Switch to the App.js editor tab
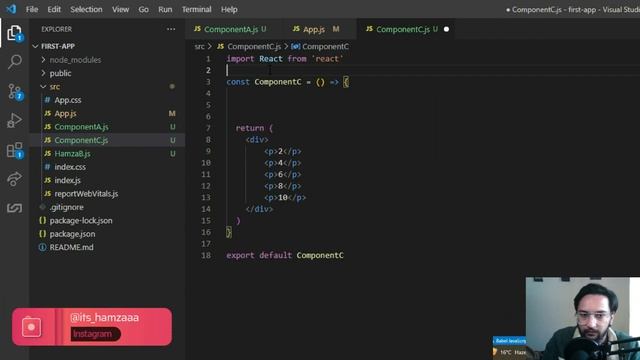Screen dimensions: 640x360 click(320, 29)
